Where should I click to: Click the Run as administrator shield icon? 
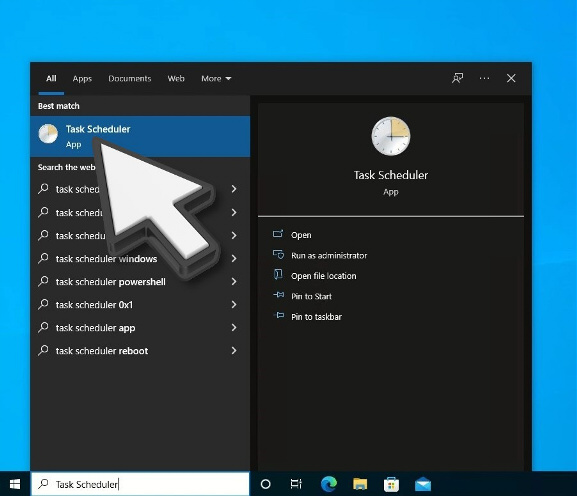(278, 254)
